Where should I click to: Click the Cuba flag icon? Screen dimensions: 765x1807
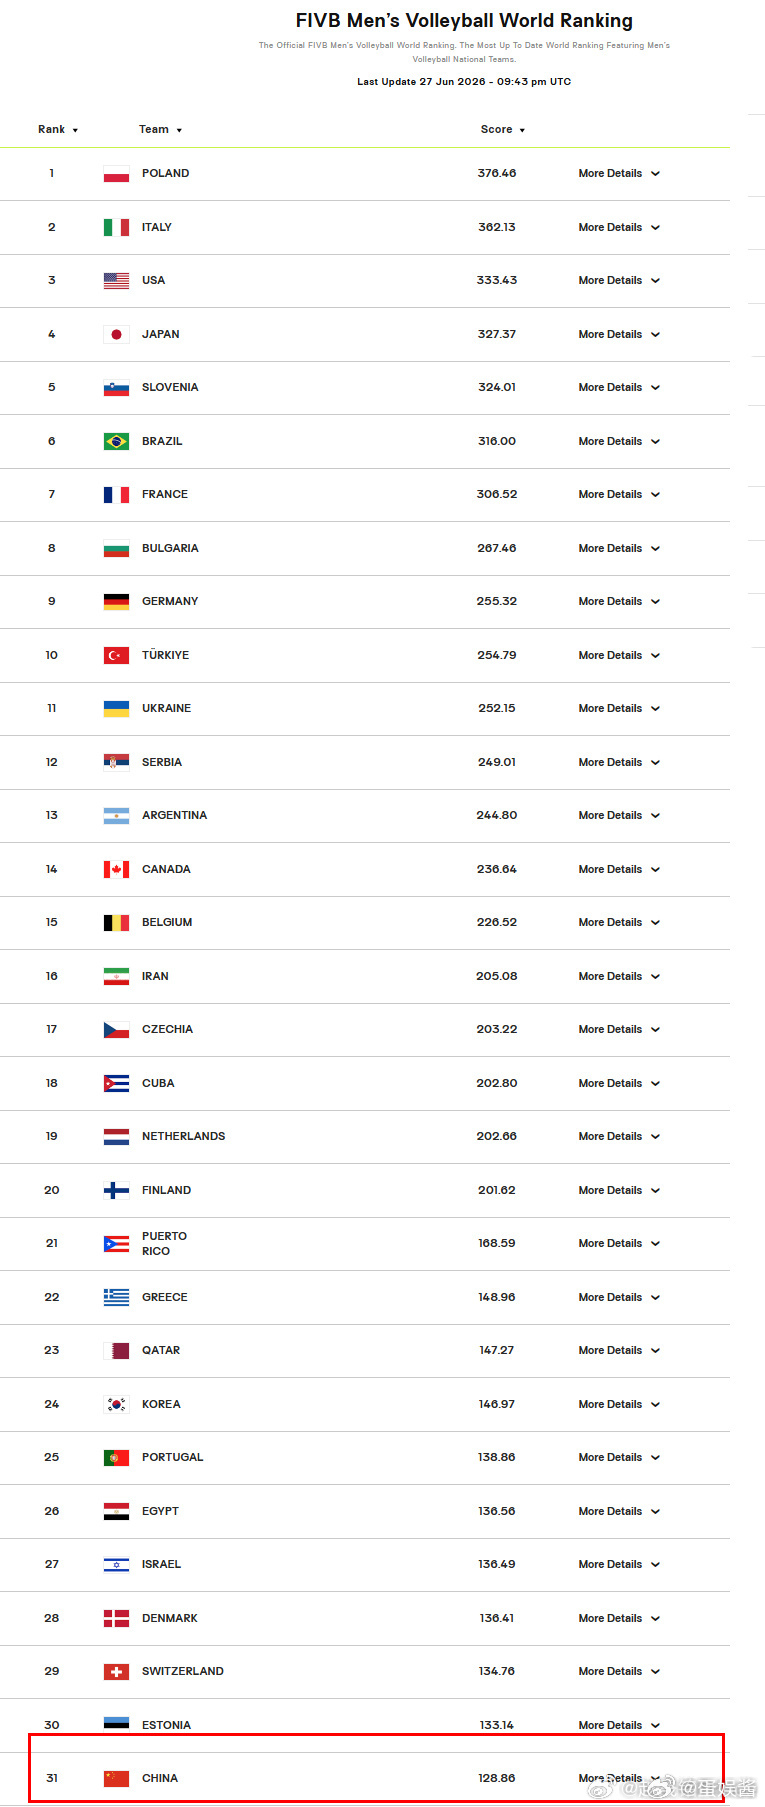(116, 1083)
